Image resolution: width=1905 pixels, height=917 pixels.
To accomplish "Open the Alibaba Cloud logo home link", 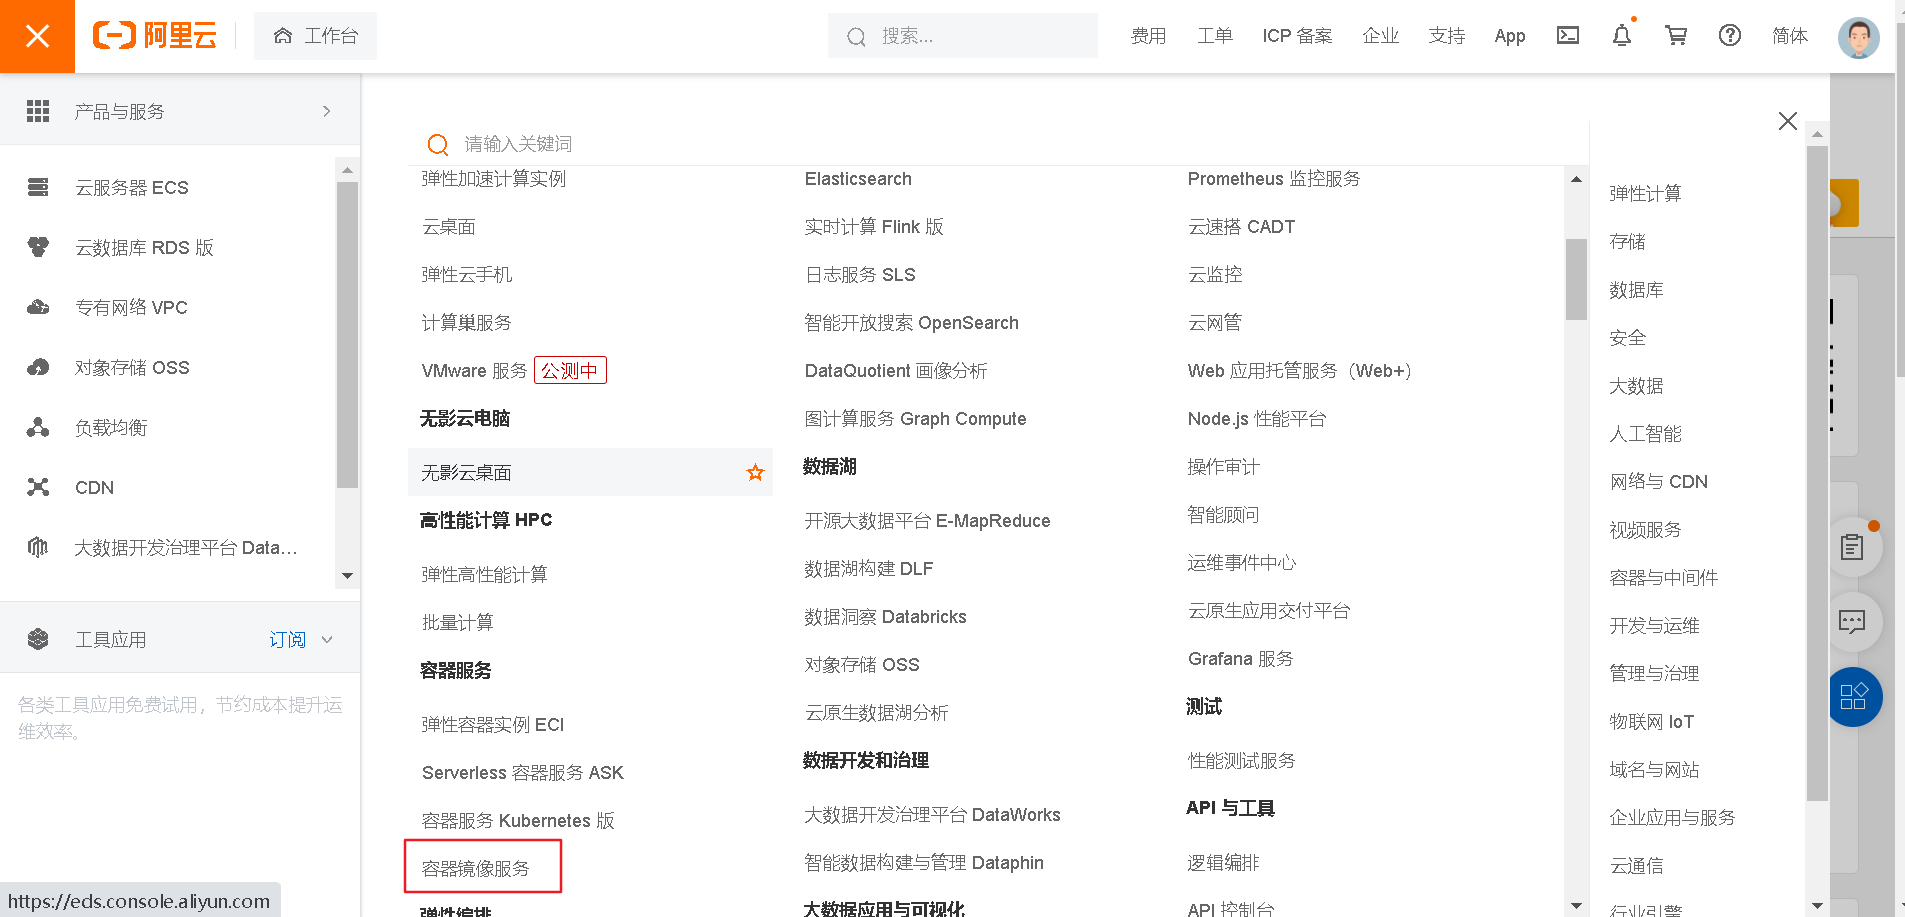I will (155, 36).
